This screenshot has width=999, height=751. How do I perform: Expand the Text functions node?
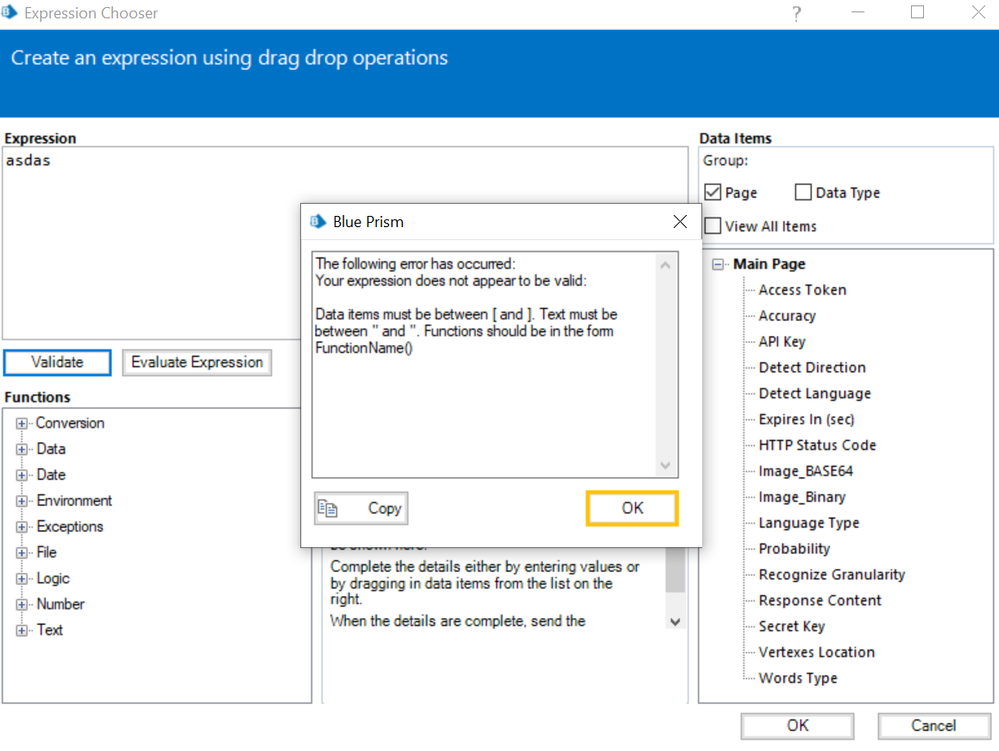tap(22, 631)
